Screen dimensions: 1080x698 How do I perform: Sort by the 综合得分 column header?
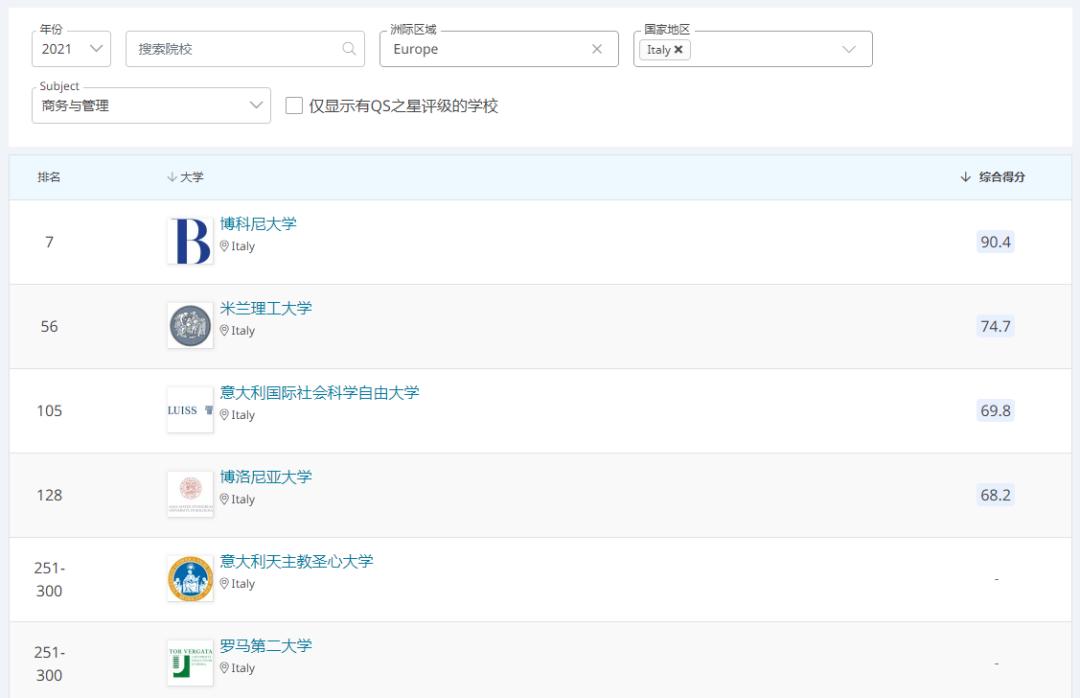[x=1002, y=177]
